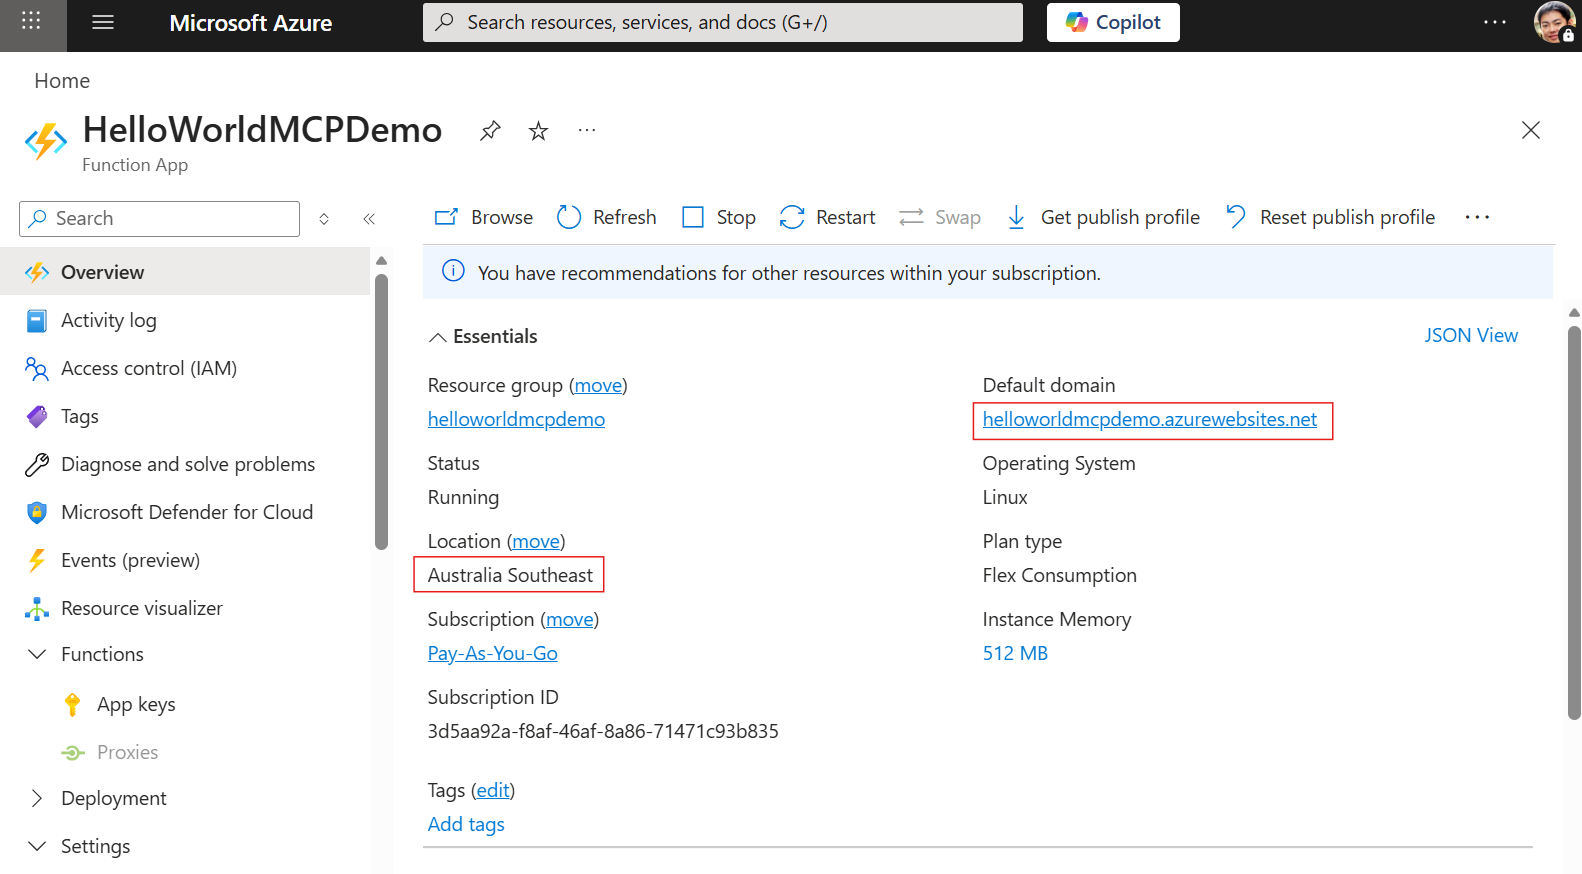The image size is (1582, 874).
Task: Select Overview in the sidebar
Action: [x=185, y=272]
